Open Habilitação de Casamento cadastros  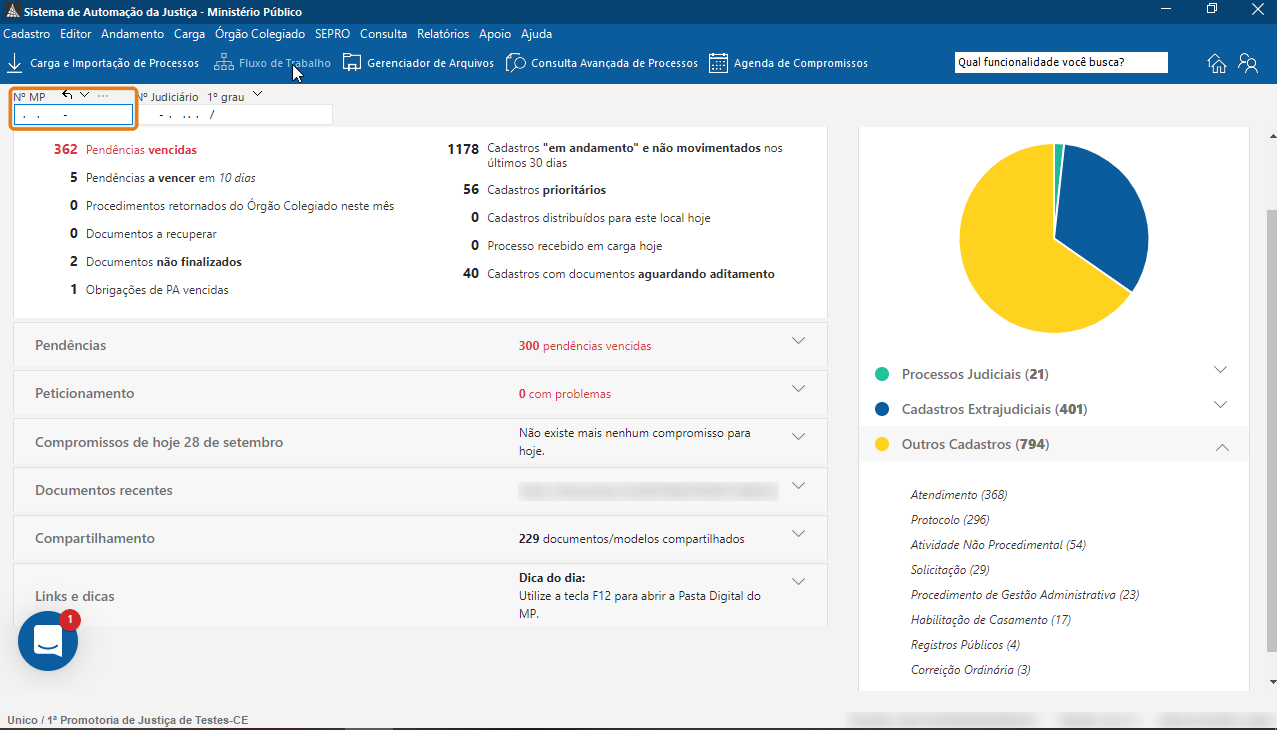(x=990, y=619)
